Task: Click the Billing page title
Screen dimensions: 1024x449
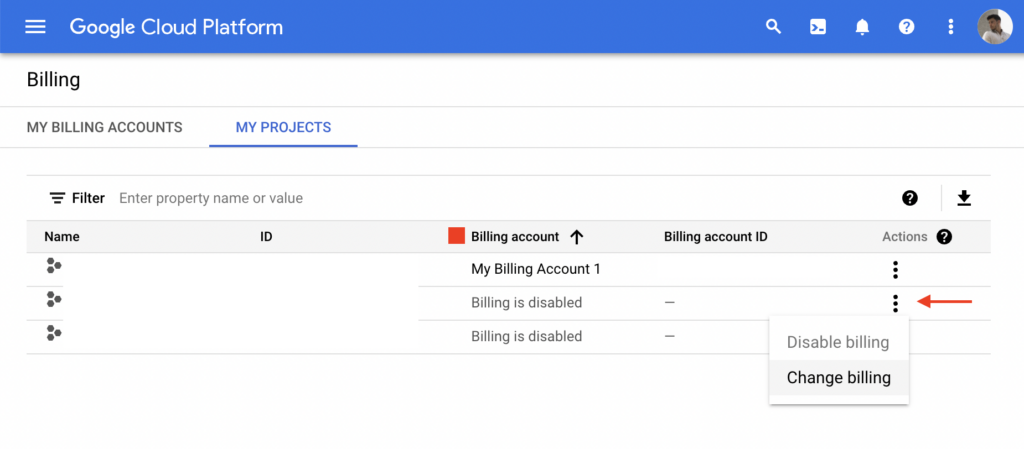Action: click(x=54, y=80)
